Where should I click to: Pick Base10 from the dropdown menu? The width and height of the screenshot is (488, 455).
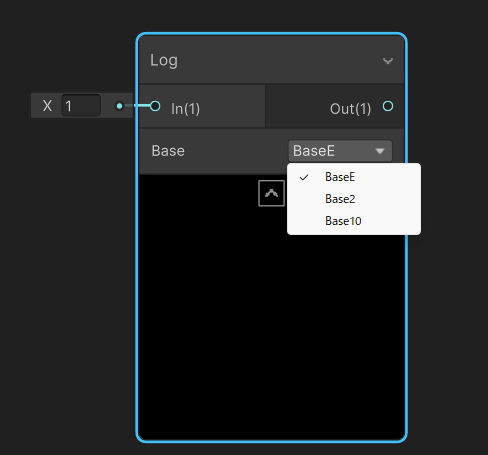[x=354, y=221]
